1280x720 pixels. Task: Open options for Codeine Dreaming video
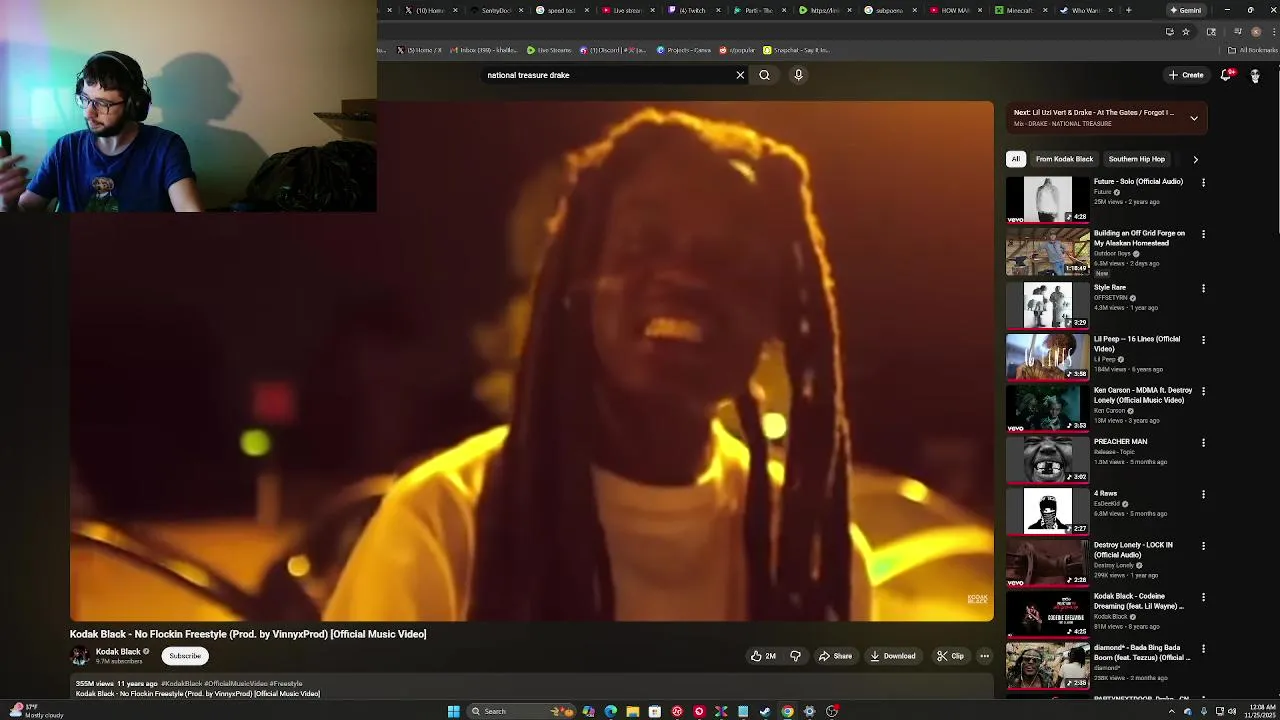click(x=1203, y=598)
